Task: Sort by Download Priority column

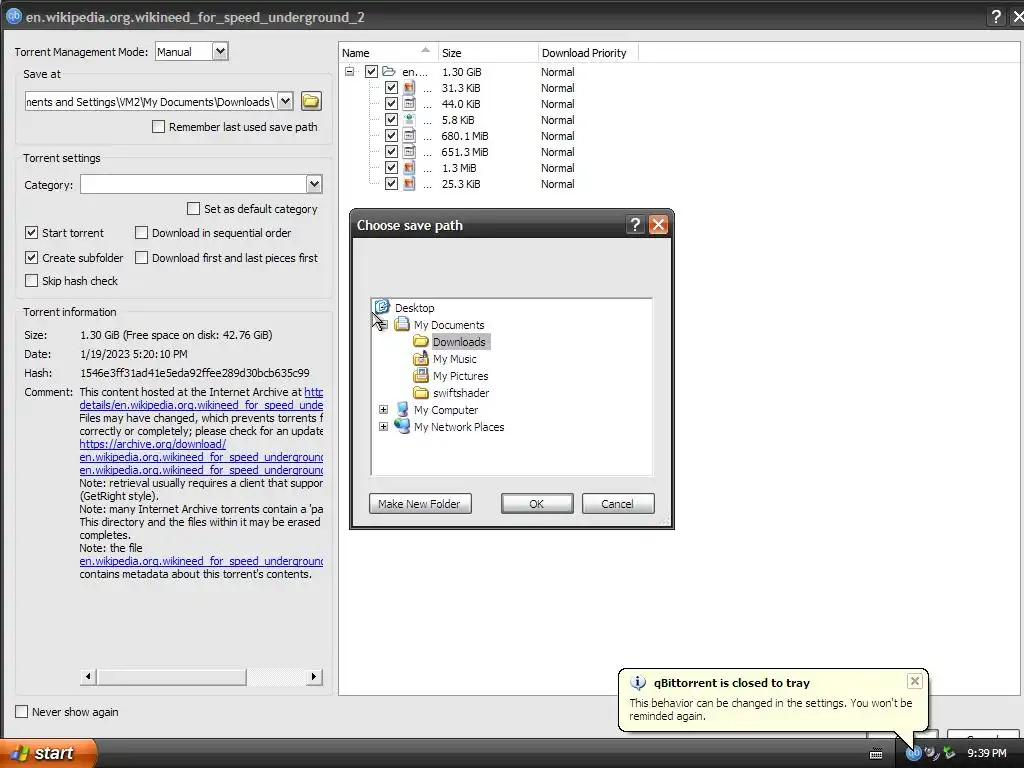Action: tap(588, 53)
